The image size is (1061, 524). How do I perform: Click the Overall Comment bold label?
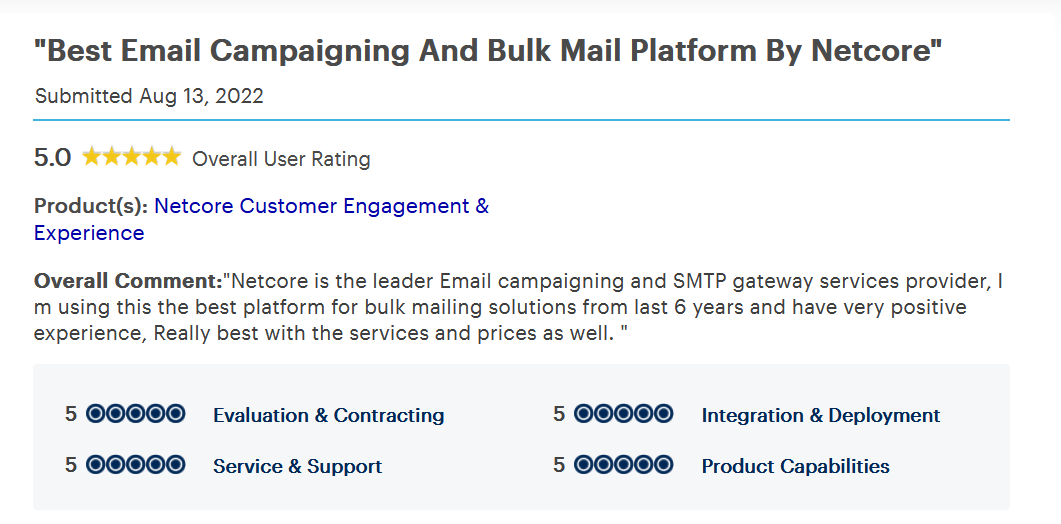click(128, 281)
